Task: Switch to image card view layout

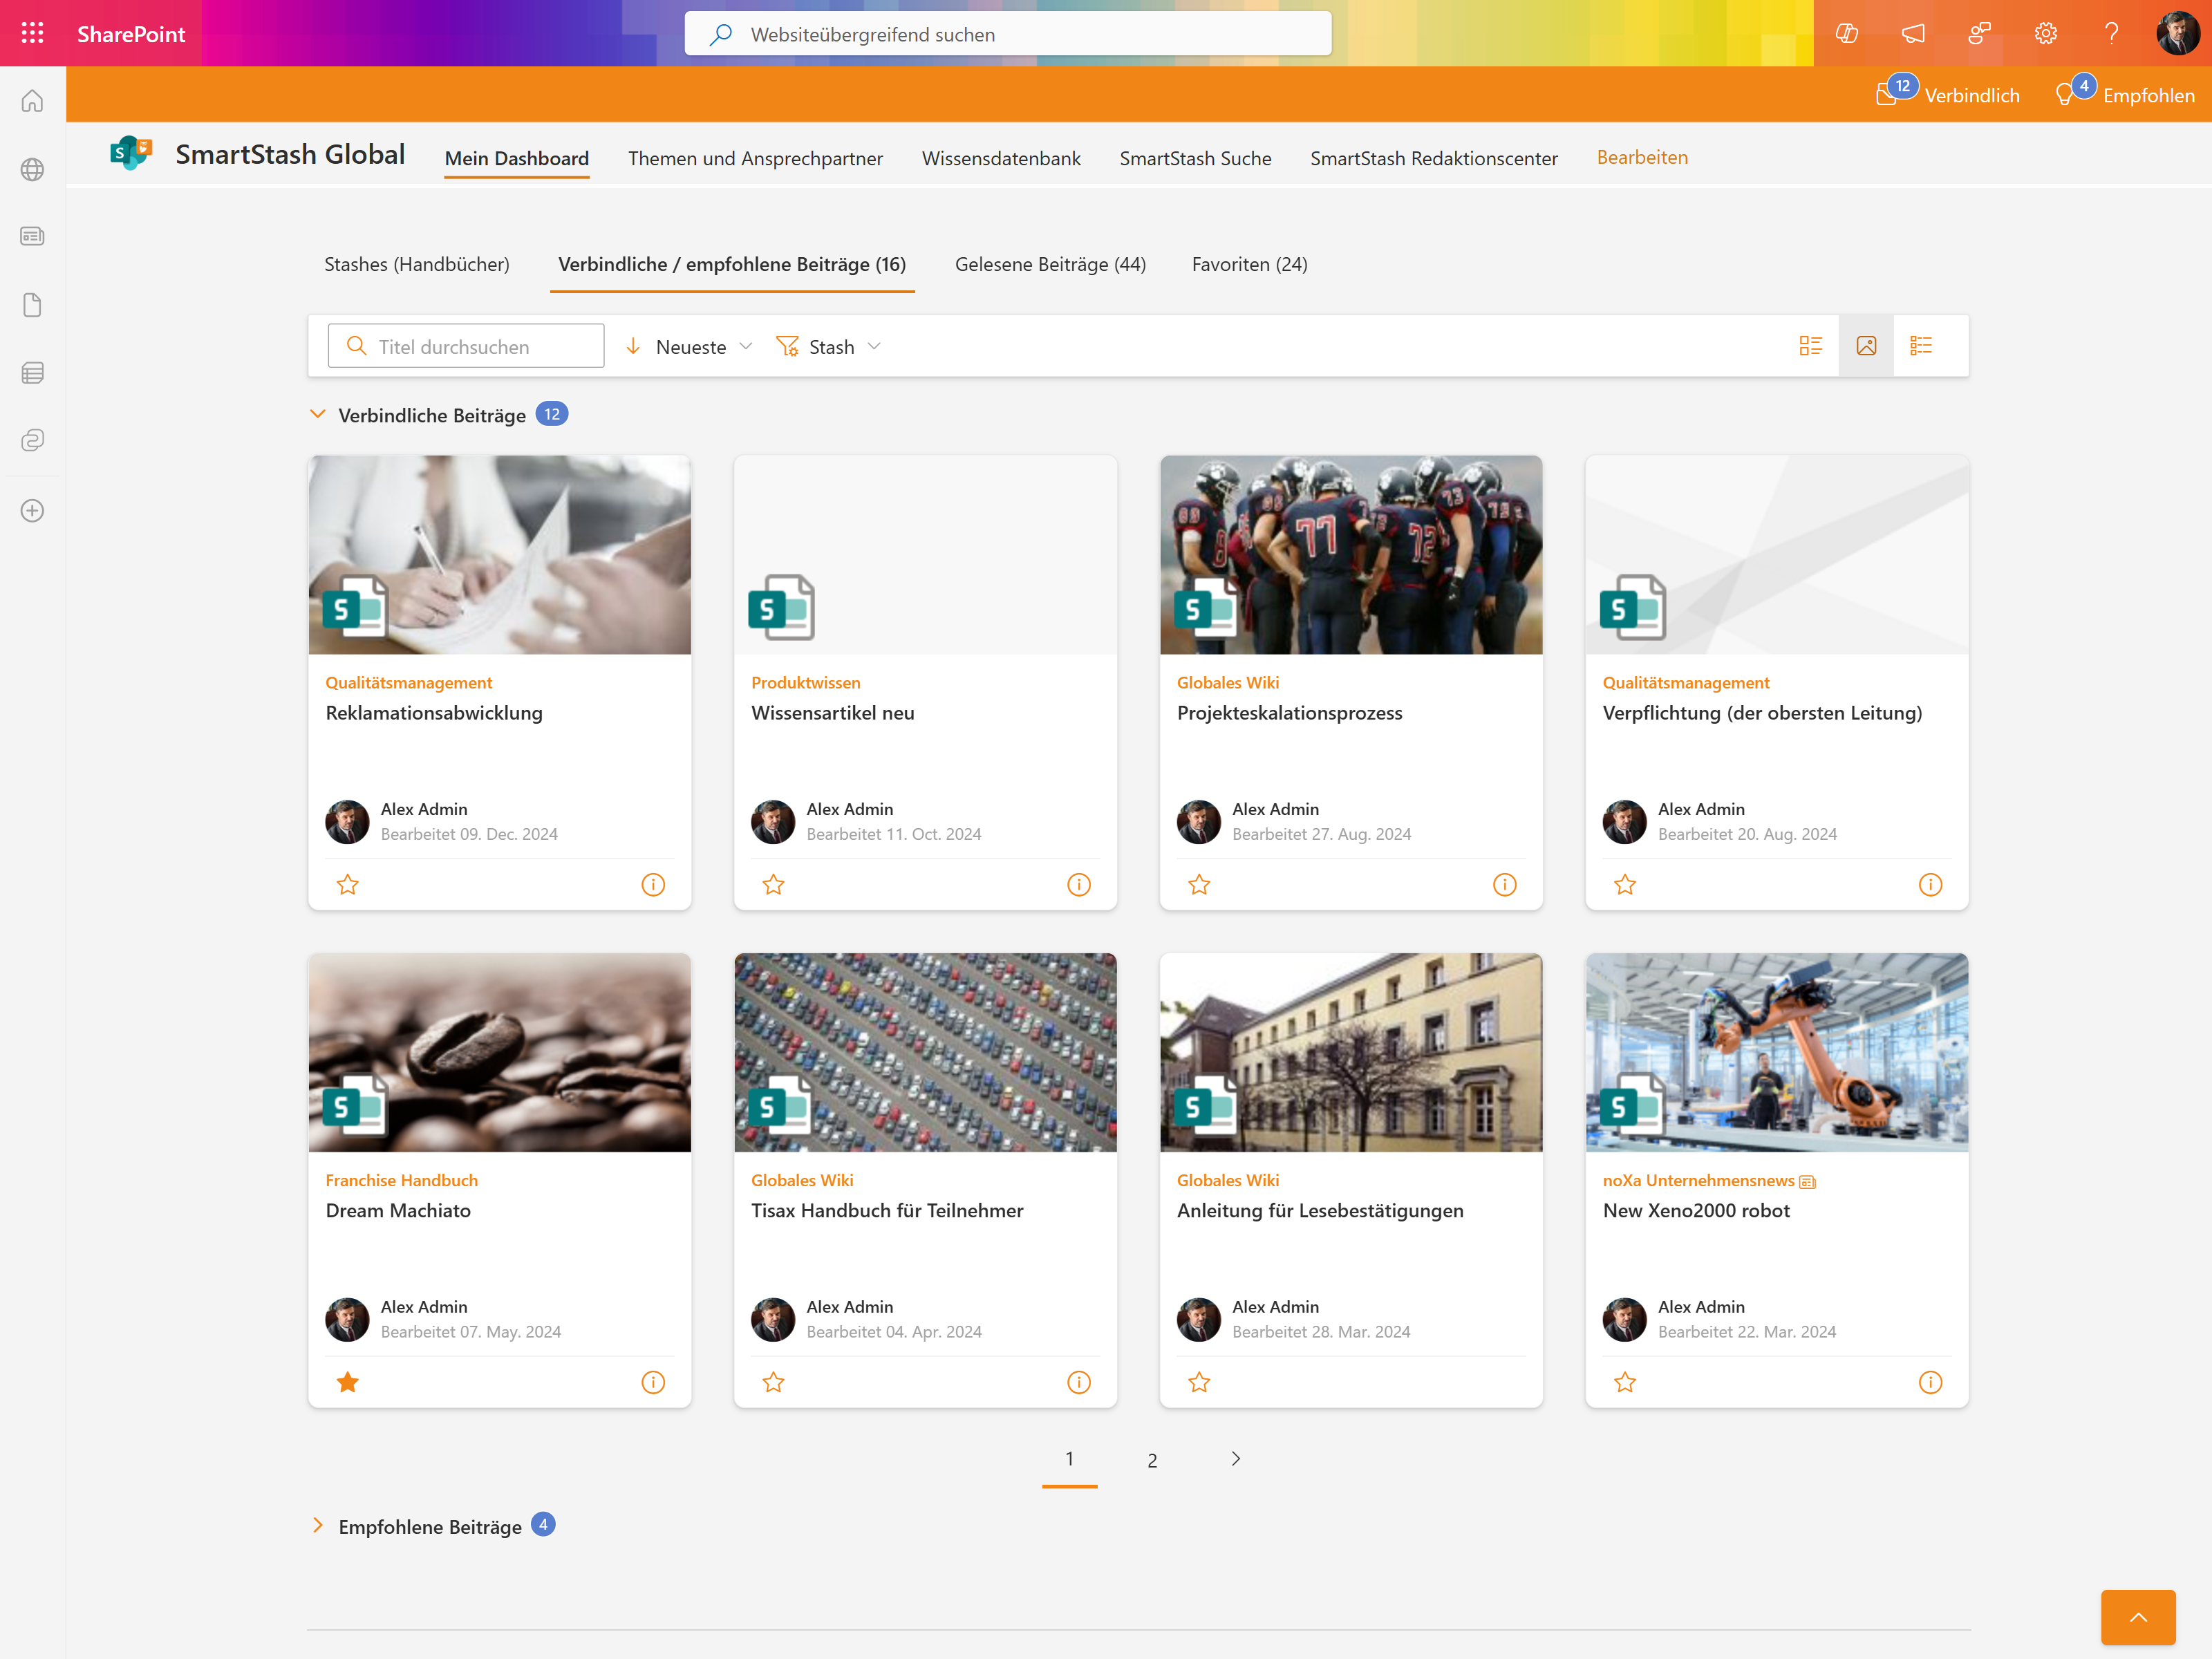Action: [1866, 346]
